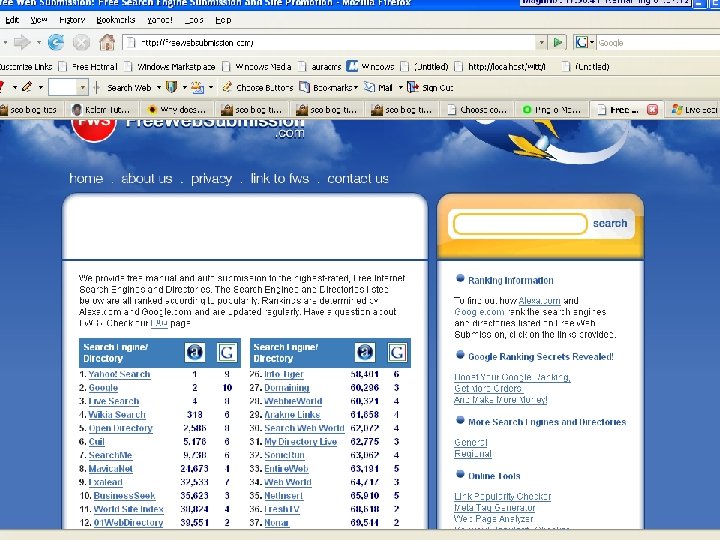Expand the Bookmarks dropdown in Yahoo toolbar
720x540 pixels.
click(x=356, y=87)
